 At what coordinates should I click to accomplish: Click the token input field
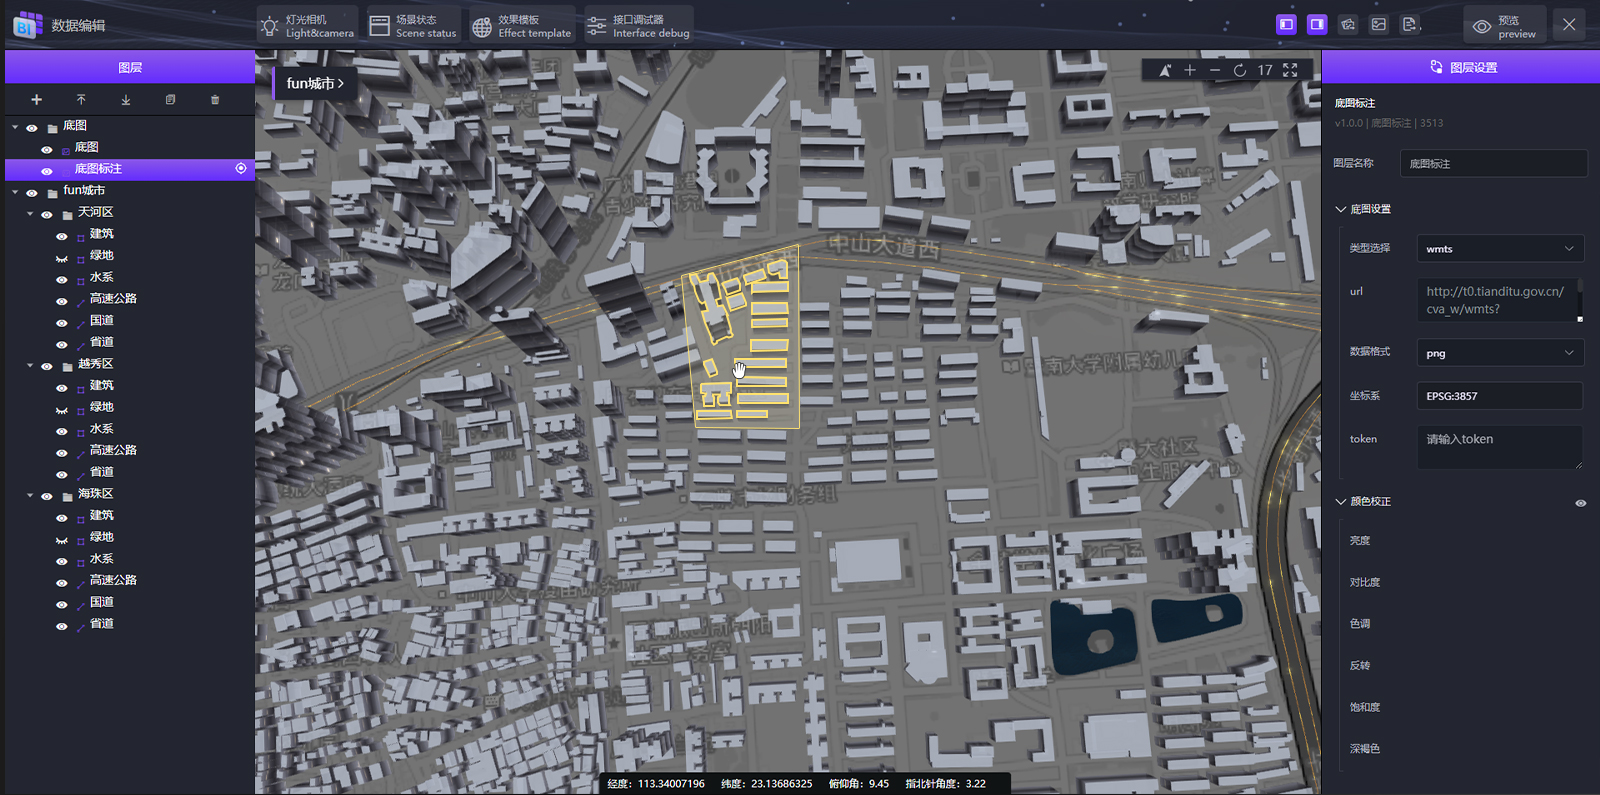pyautogui.click(x=1499, y=447)
